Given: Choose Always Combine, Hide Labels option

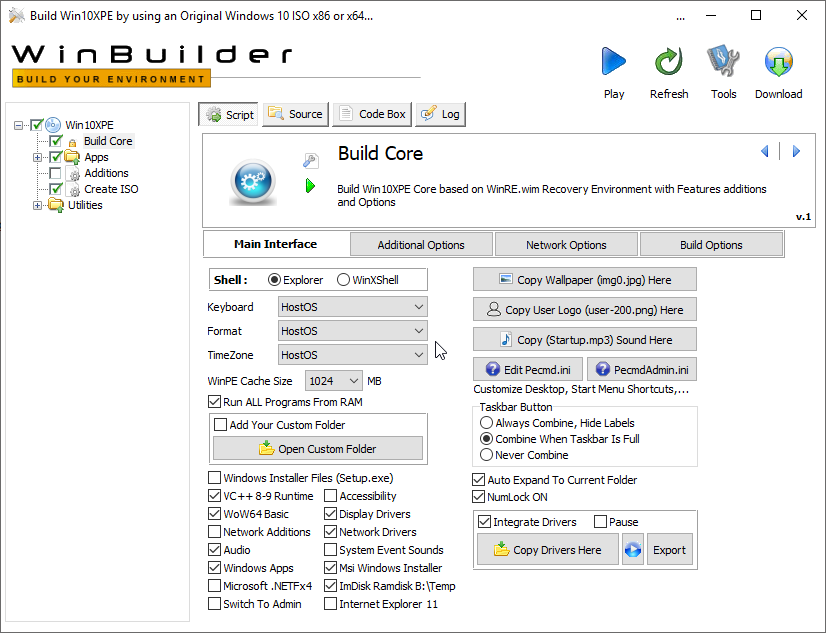Looking at the screenshot, I should point(486,423).
